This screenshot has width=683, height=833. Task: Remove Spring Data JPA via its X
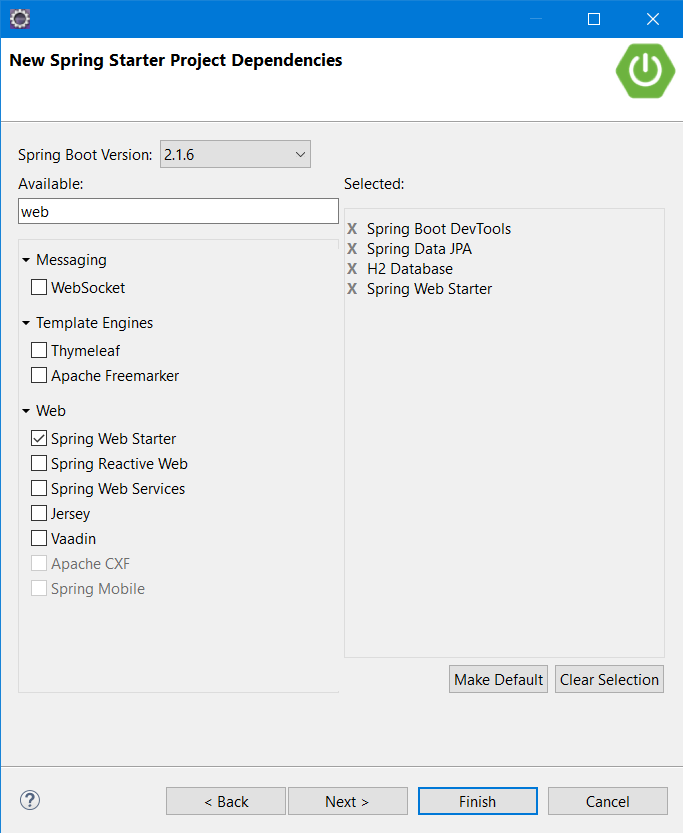pos(352,249)
